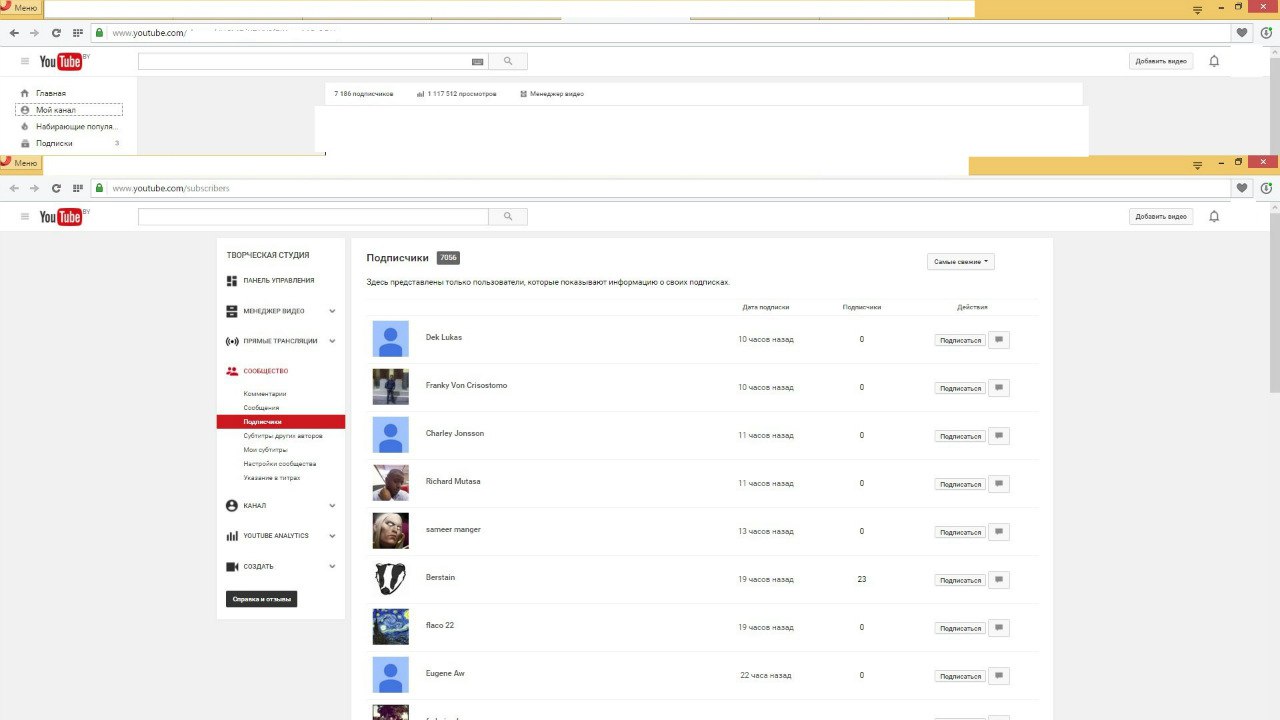Viewport: 1280px width, 720px height.
Task: Select Настройки сообщества in sidebar
Action: point(279,464)
